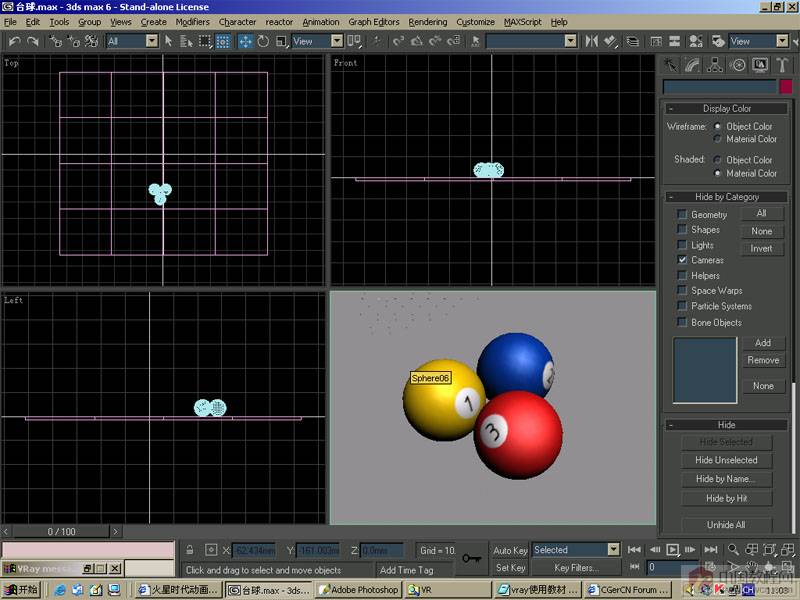This screenshot has height=600, width=800.
Task: Check the Shapes hide category box
Action: pos(682,230)
